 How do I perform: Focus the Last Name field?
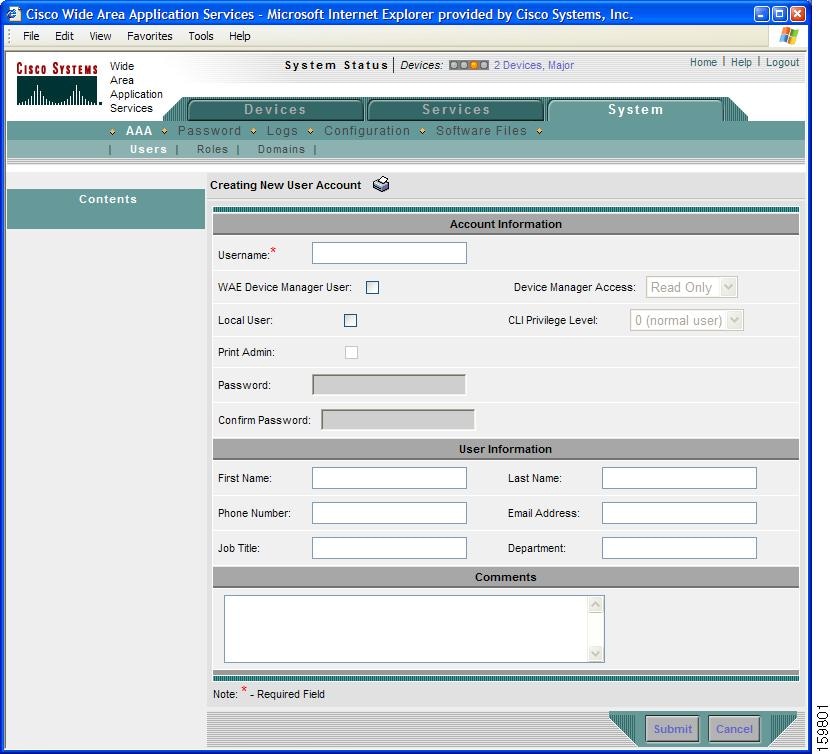coord(679,478)
